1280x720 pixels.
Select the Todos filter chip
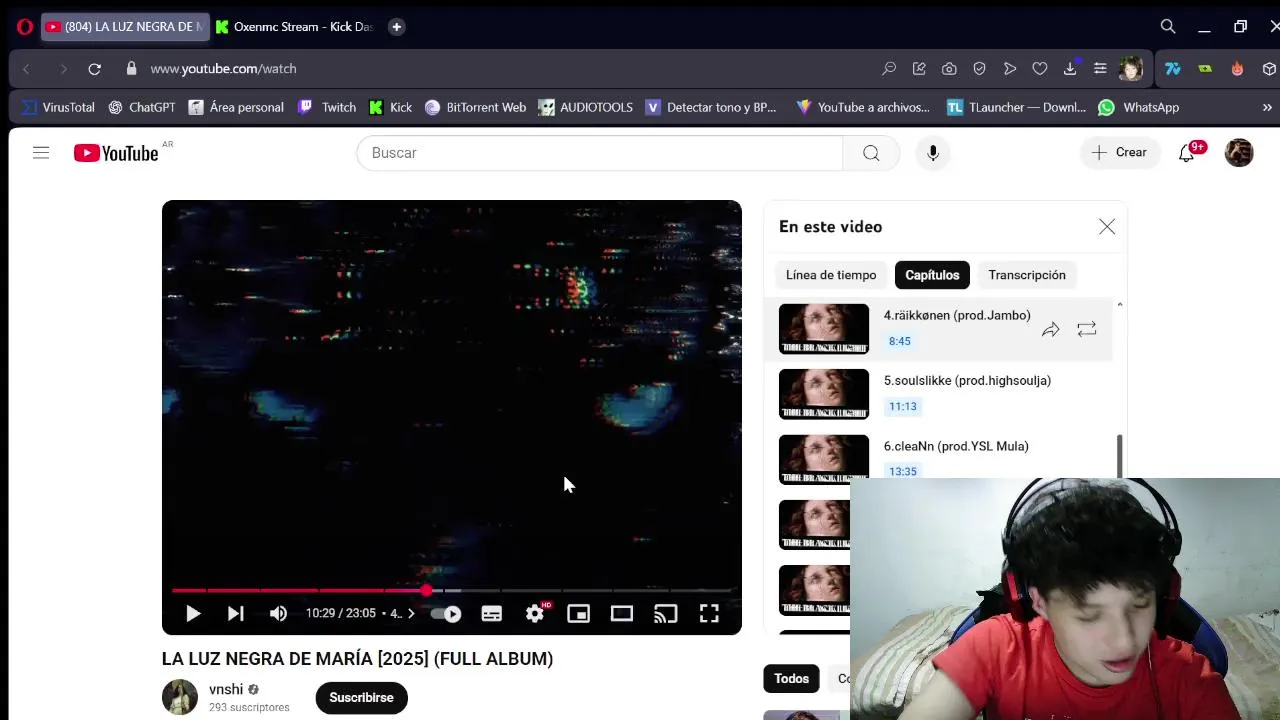791,679
